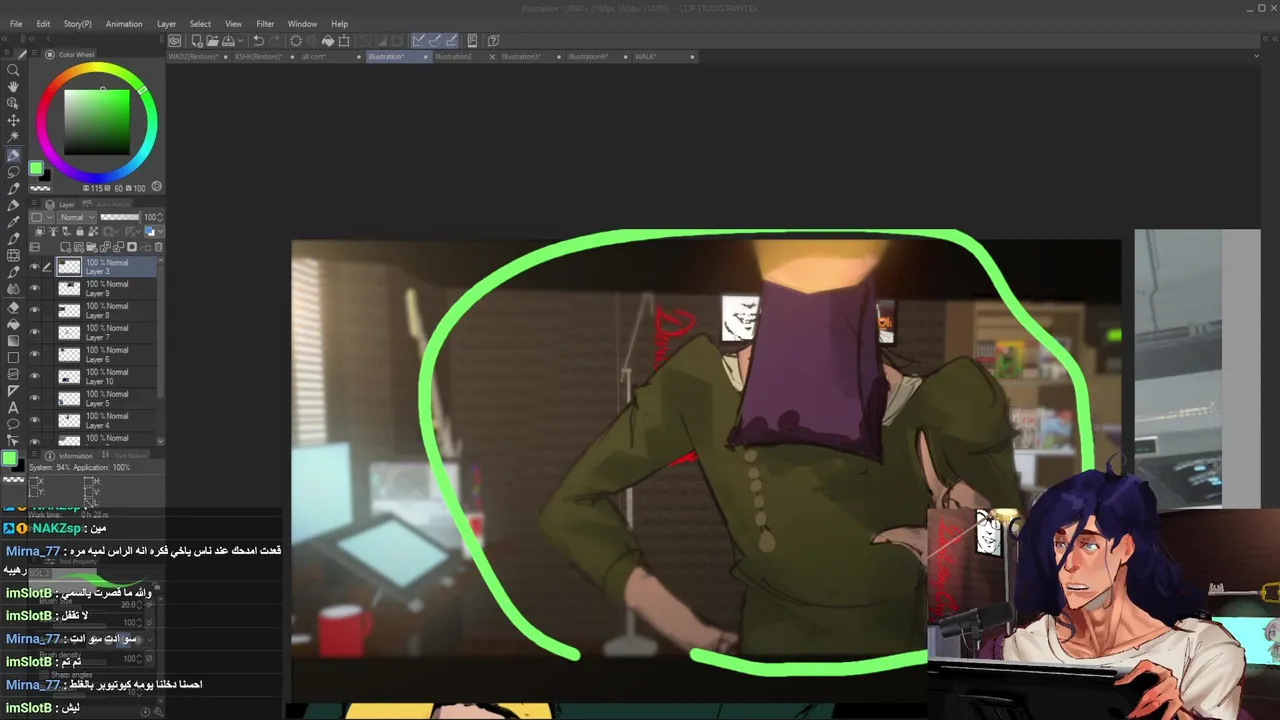This screenshot has width=1280, height=720.
Task: Select the Fill bucket tool
Action: 13,325
